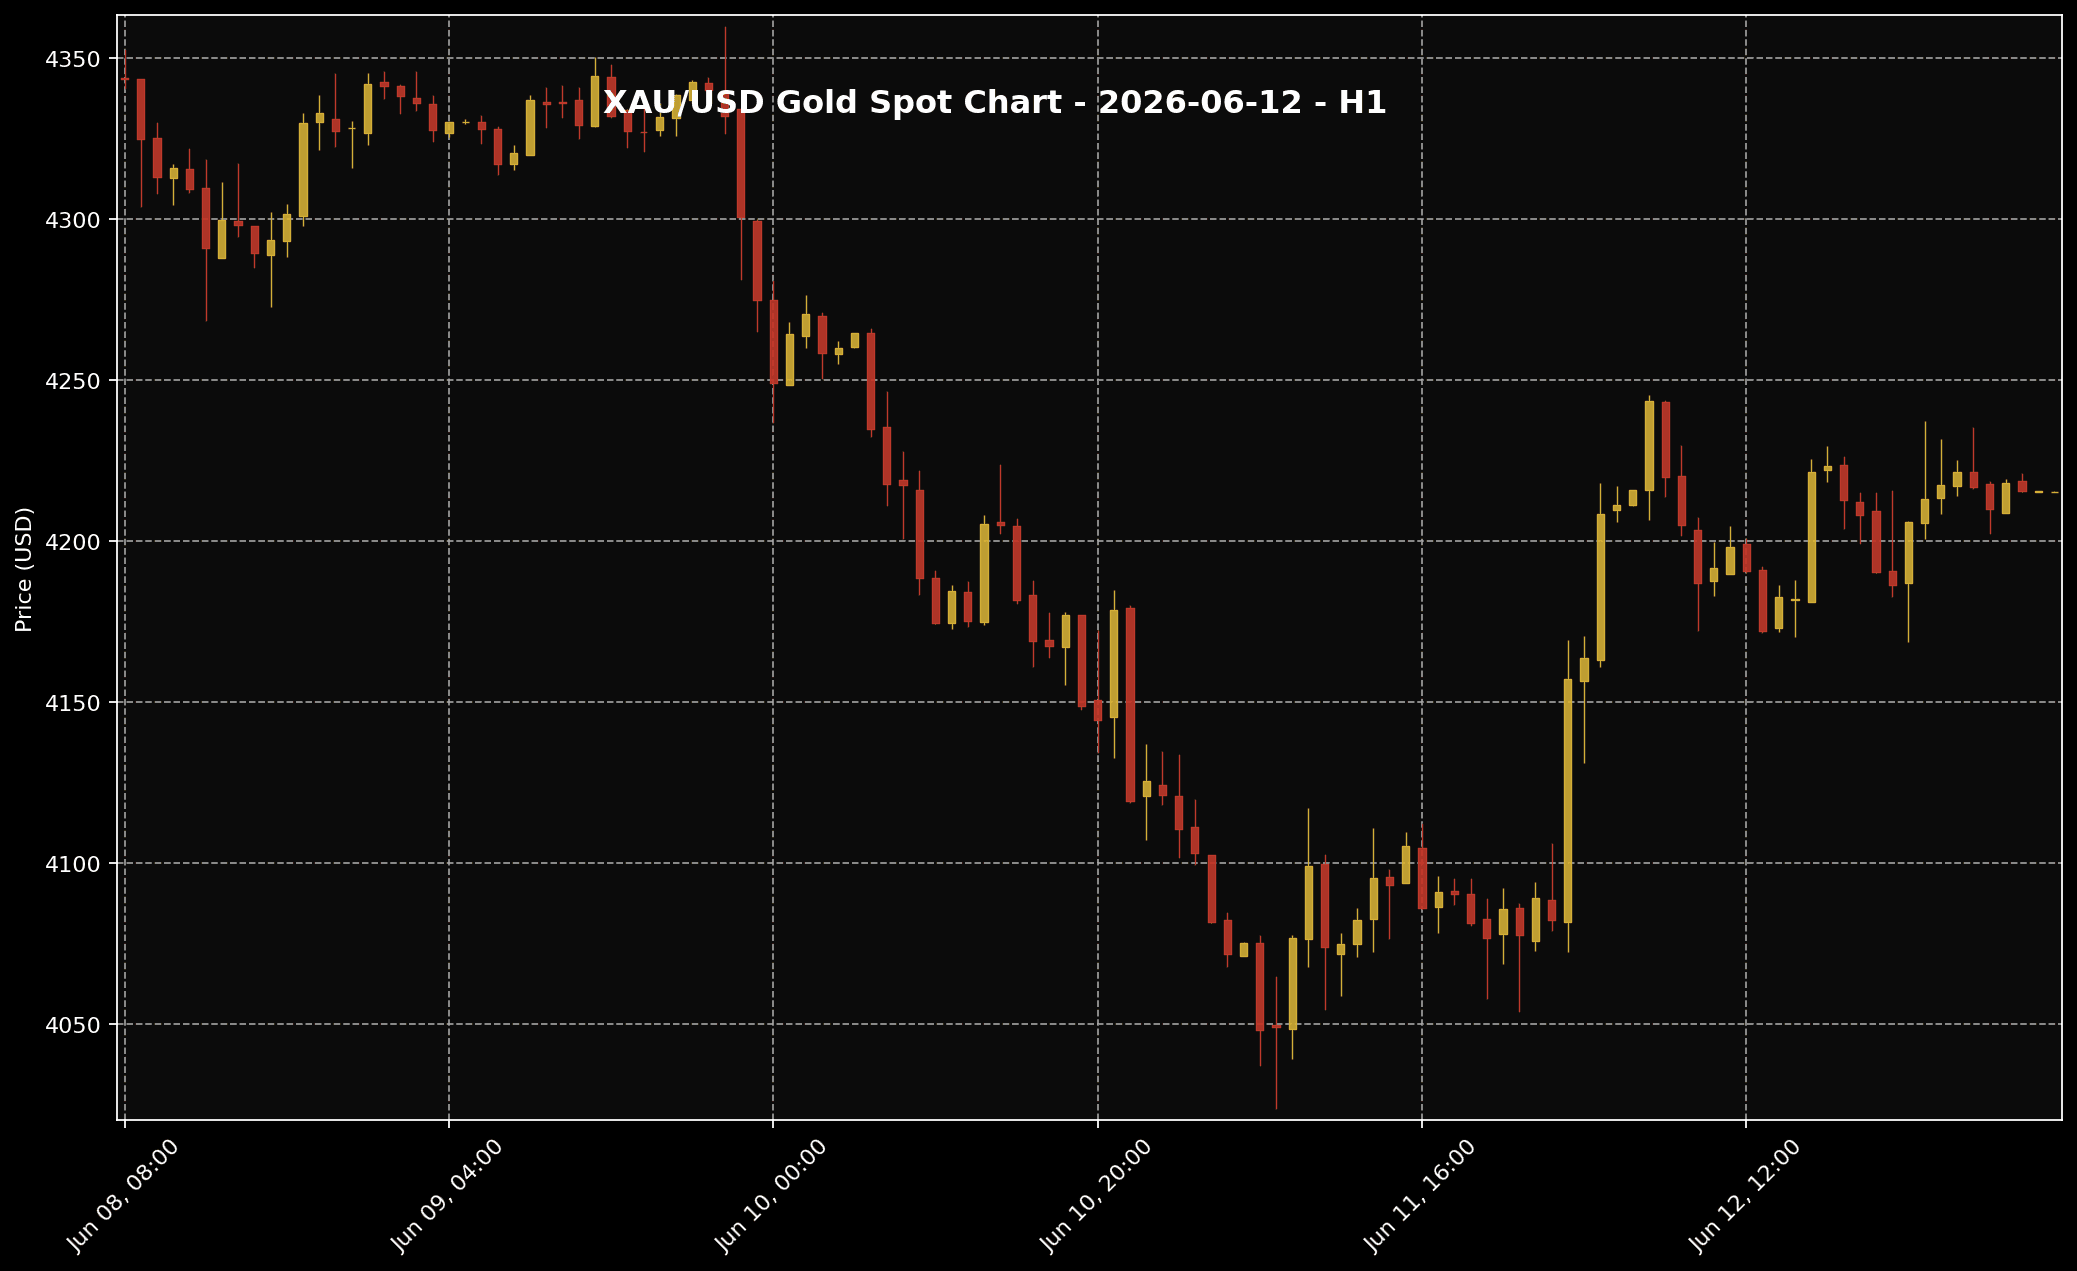Click the tall yellow candle rising from 4082 to 4157

1568,800
